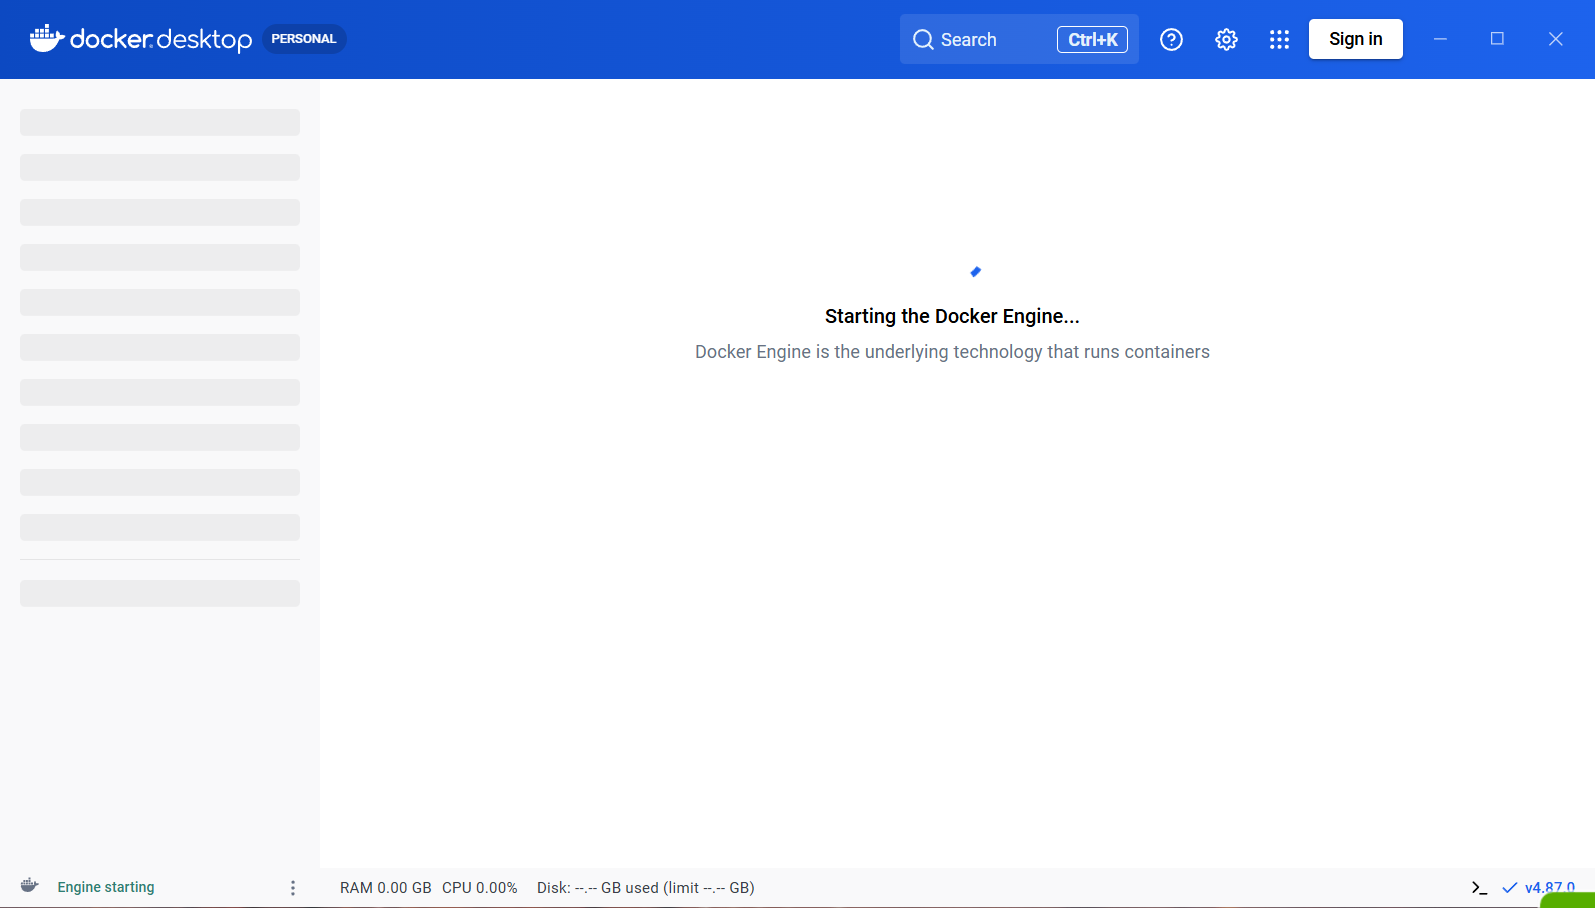Open Settings gear icon
The image size is (1595, 908).
(1226, 39)
